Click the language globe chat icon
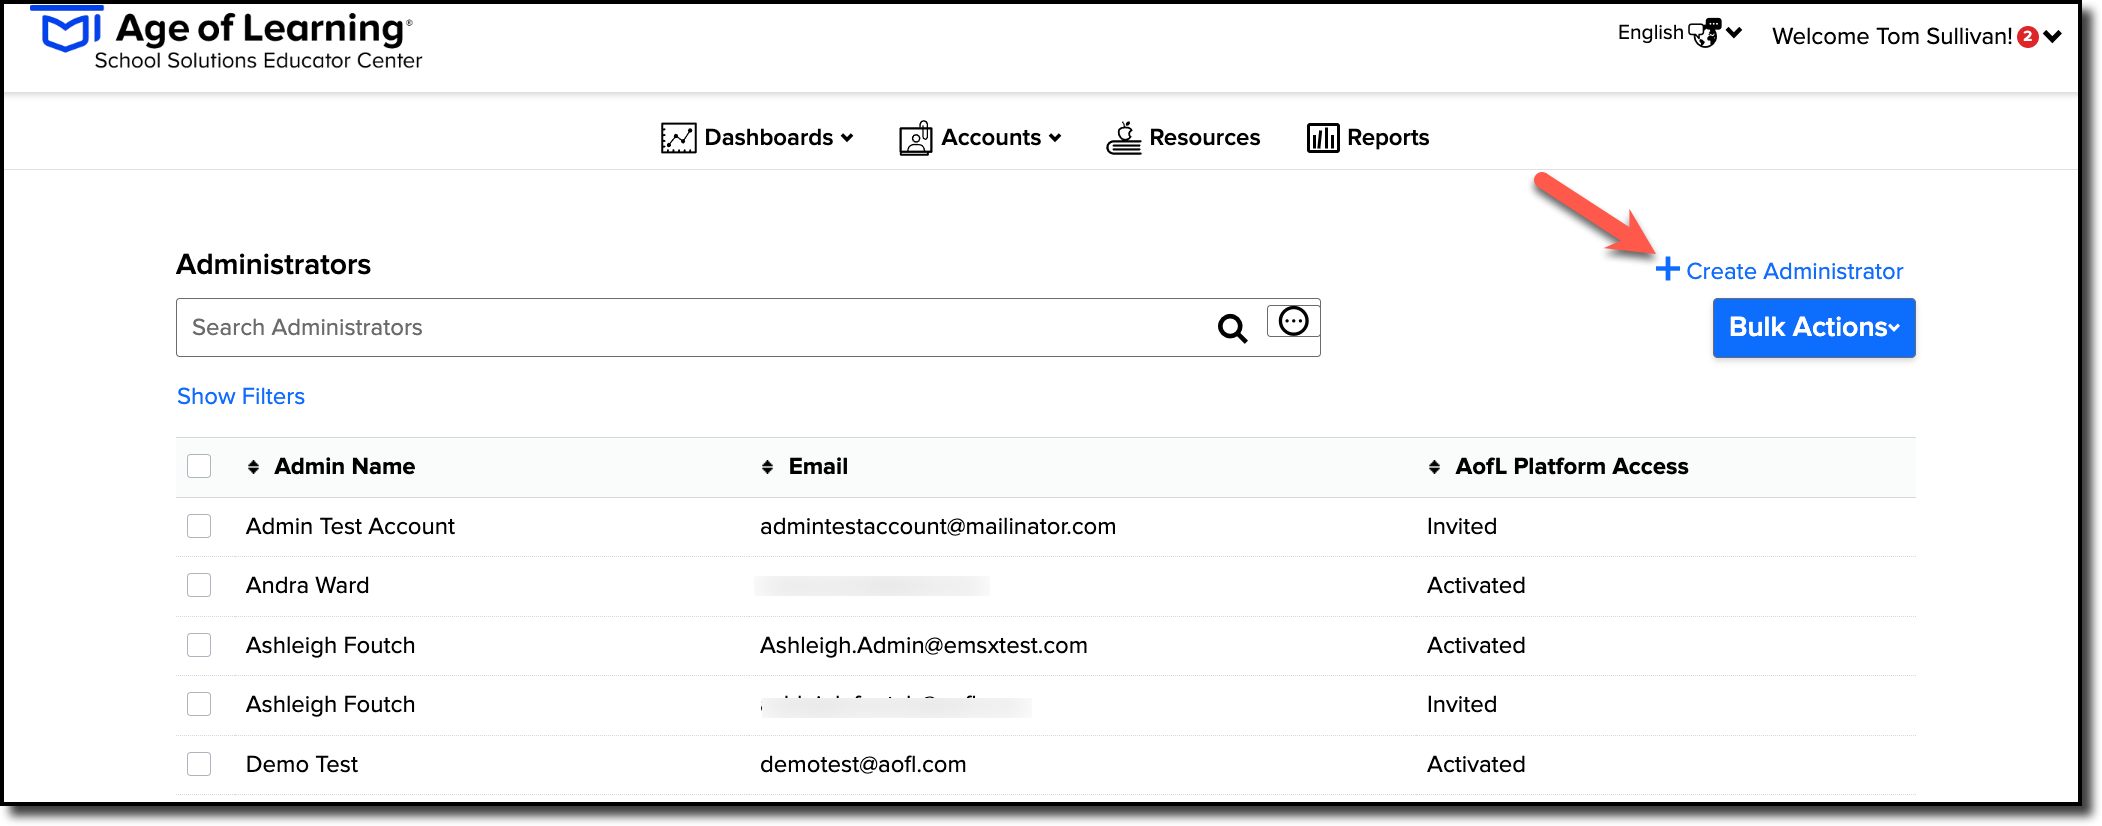This screenshot has width=2102, height=826. [1705, 33]
